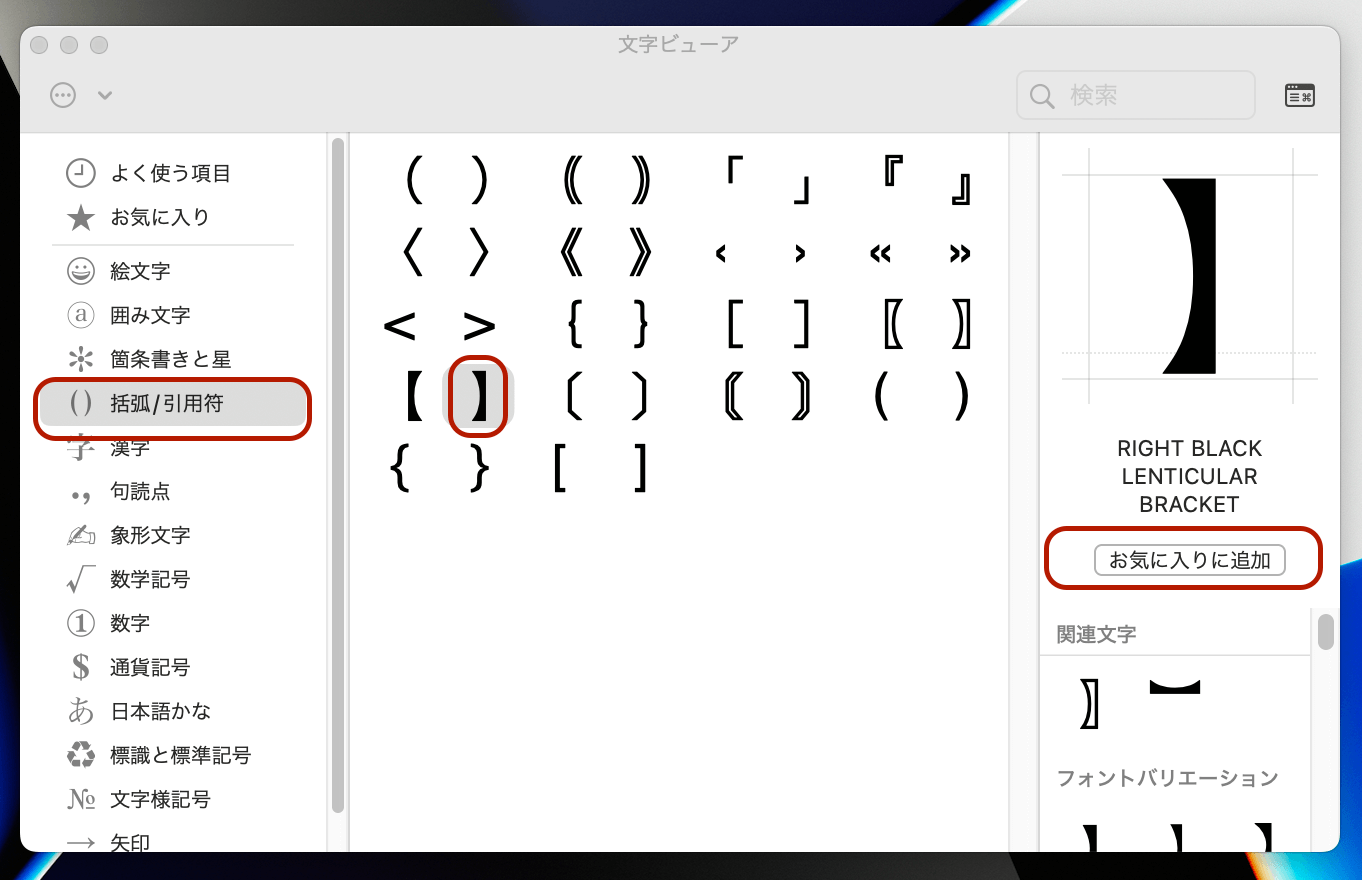
Task: Click the 文字ビューア window title
Action: click(679, 44)
